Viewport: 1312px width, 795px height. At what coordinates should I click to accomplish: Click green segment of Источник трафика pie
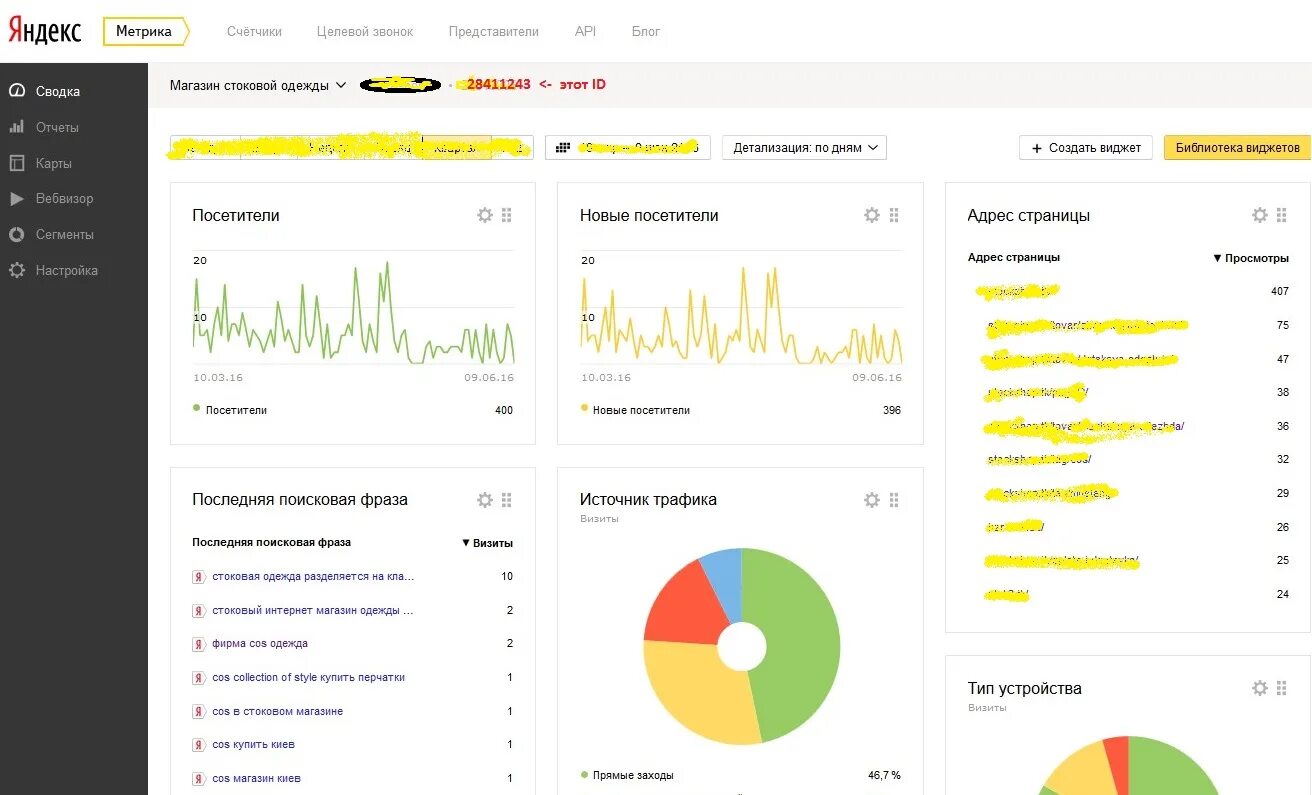[x=803, y=645]
